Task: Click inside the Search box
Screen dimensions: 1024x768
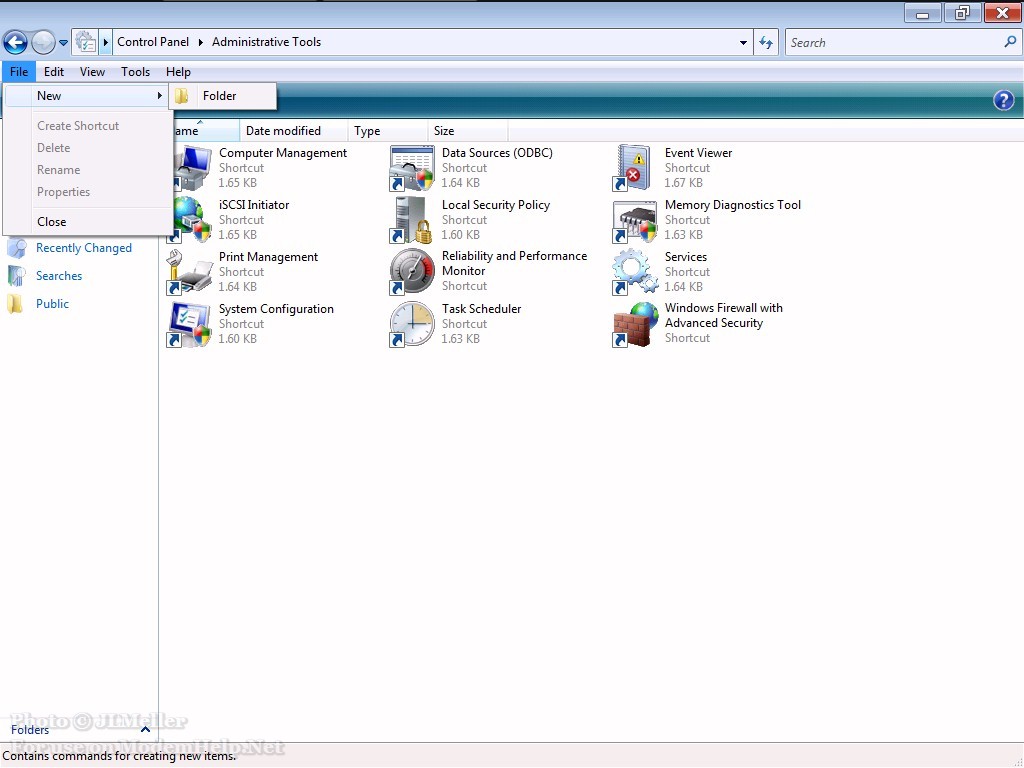Action: coord(895,42)
